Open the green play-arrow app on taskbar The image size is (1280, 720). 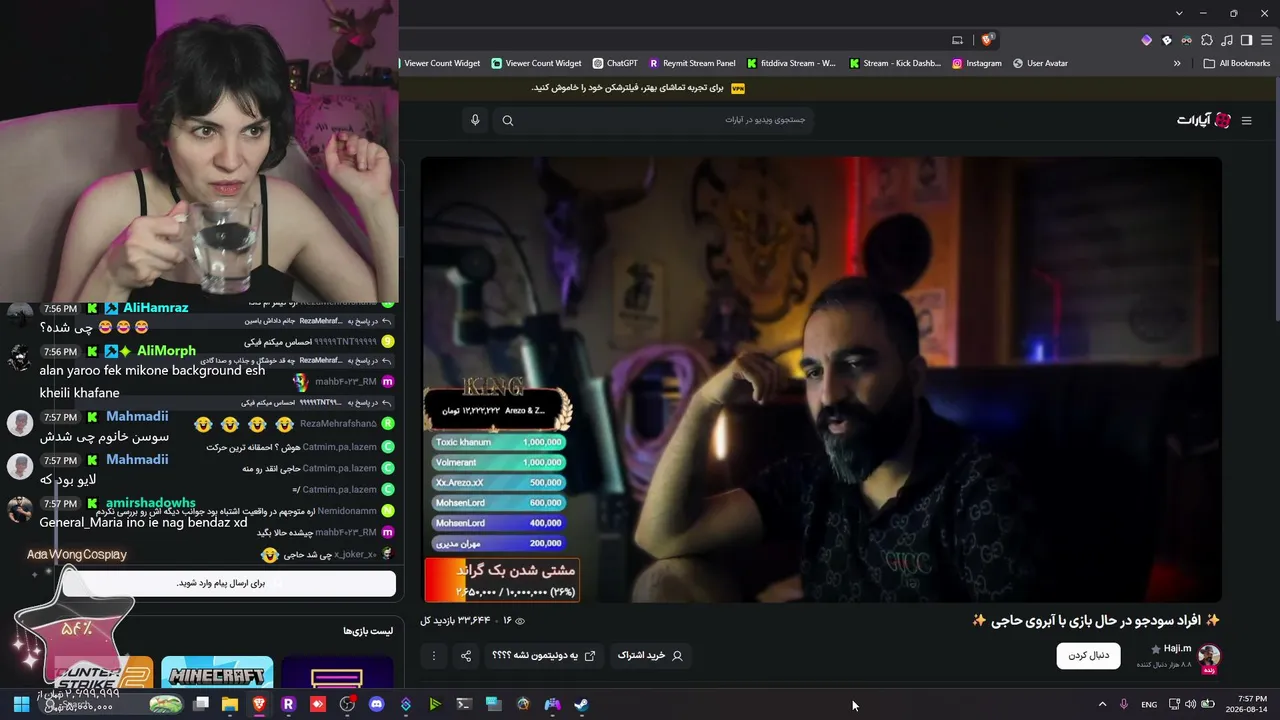tap(435, 704)
